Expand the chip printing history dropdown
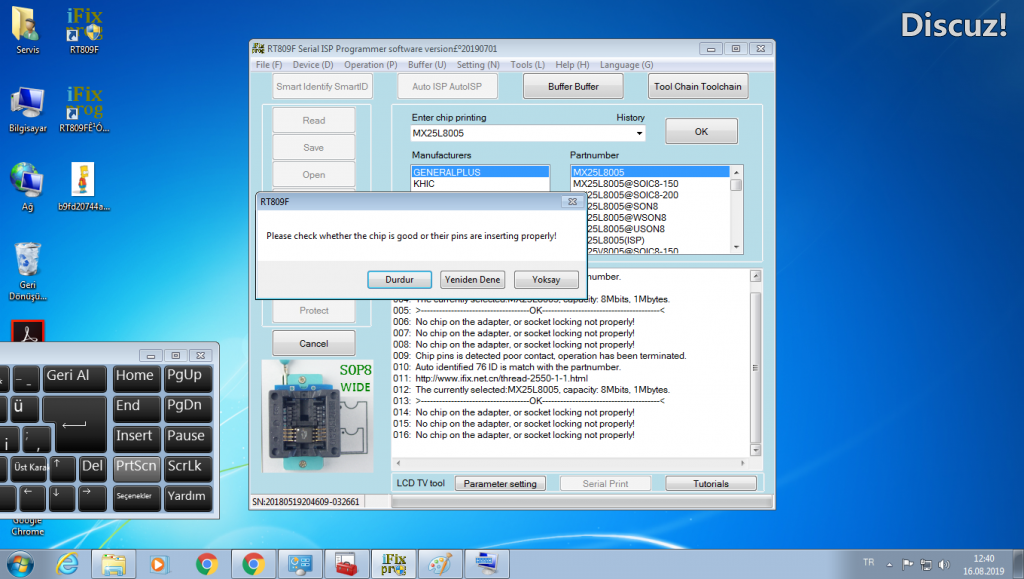1024x579 pixels. click(x=639, y=133)
